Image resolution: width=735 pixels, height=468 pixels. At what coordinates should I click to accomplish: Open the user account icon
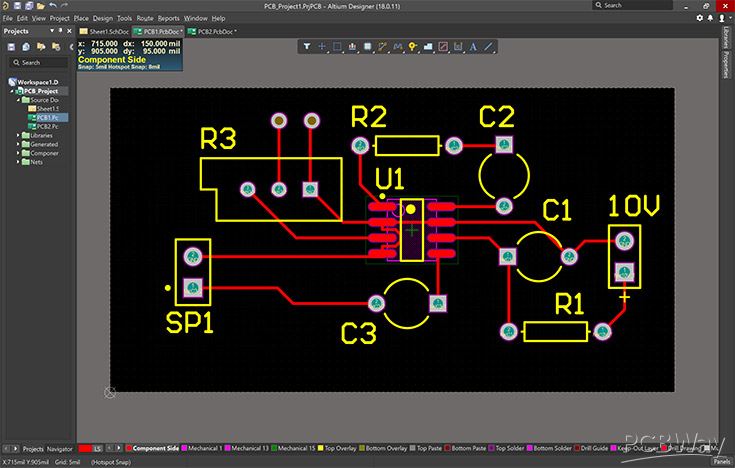(x=722, y=18)
